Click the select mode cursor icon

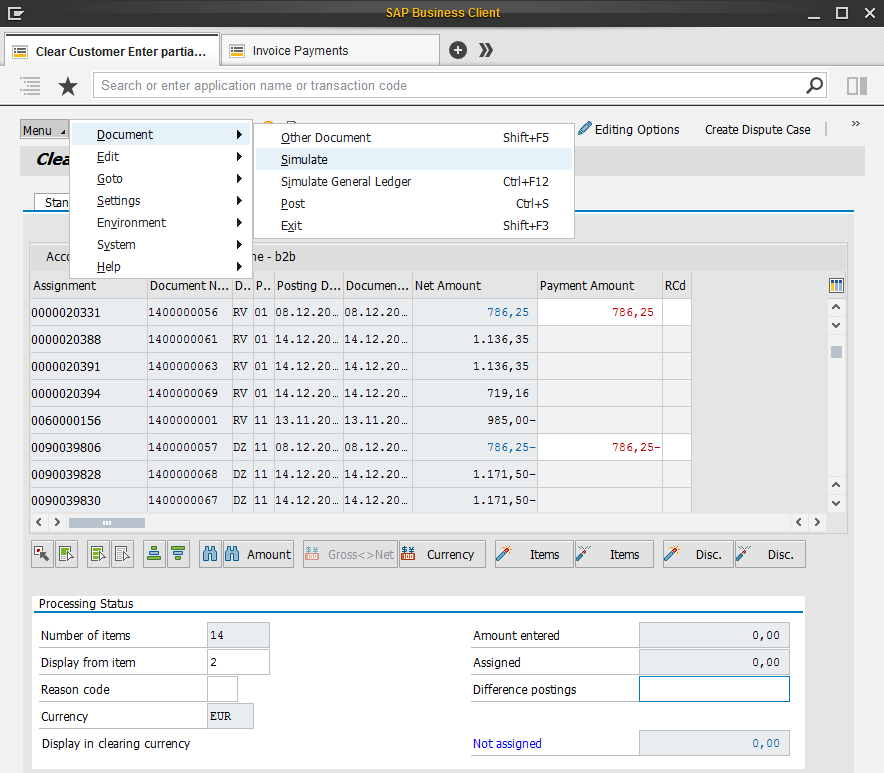tap(42, 554)
